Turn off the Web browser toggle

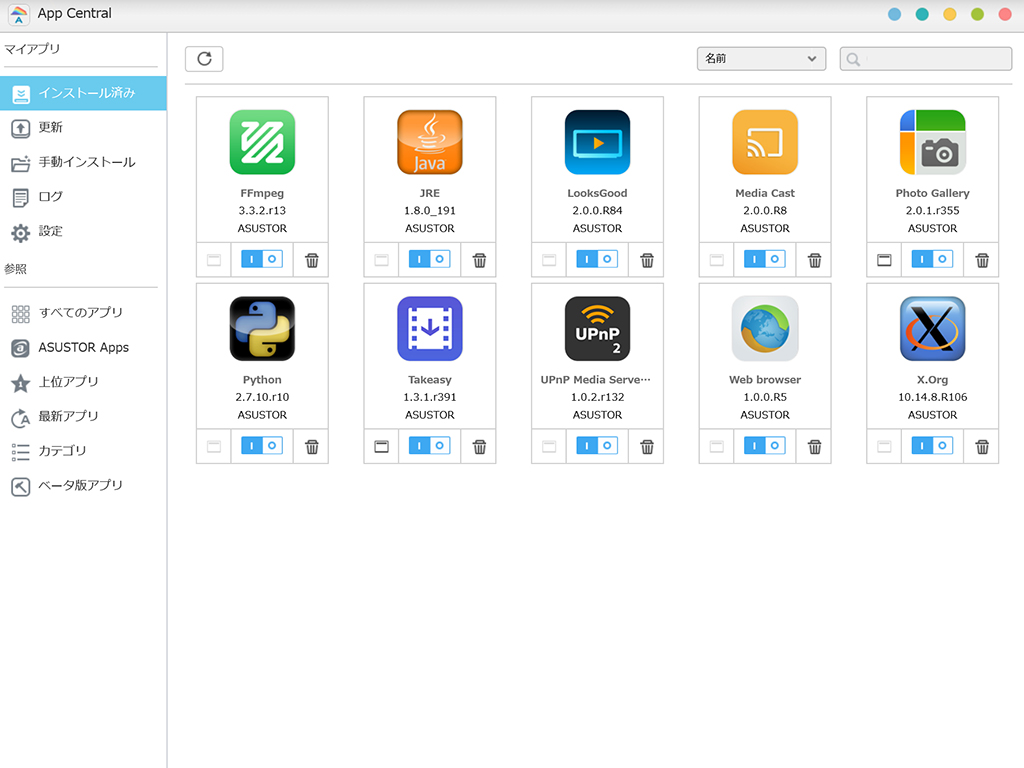point(765,447)
